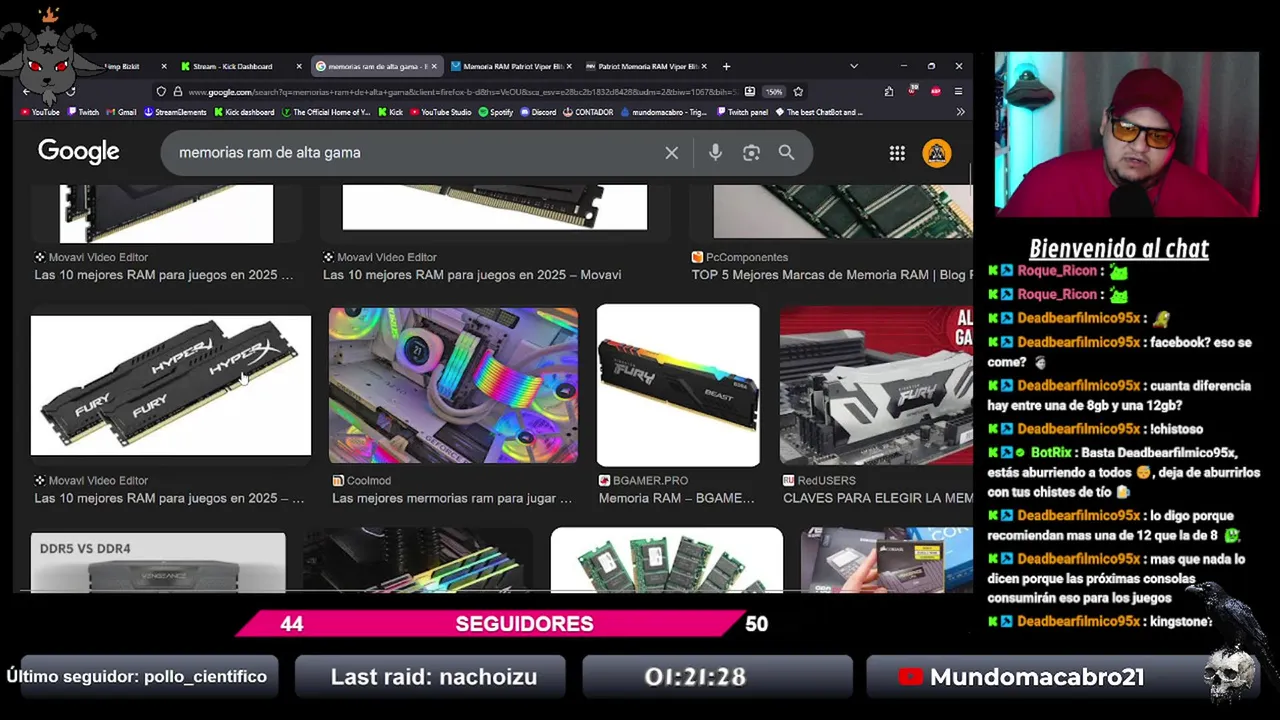Open the Discord bookmark

pyautogui.click(x=538, y=112)
